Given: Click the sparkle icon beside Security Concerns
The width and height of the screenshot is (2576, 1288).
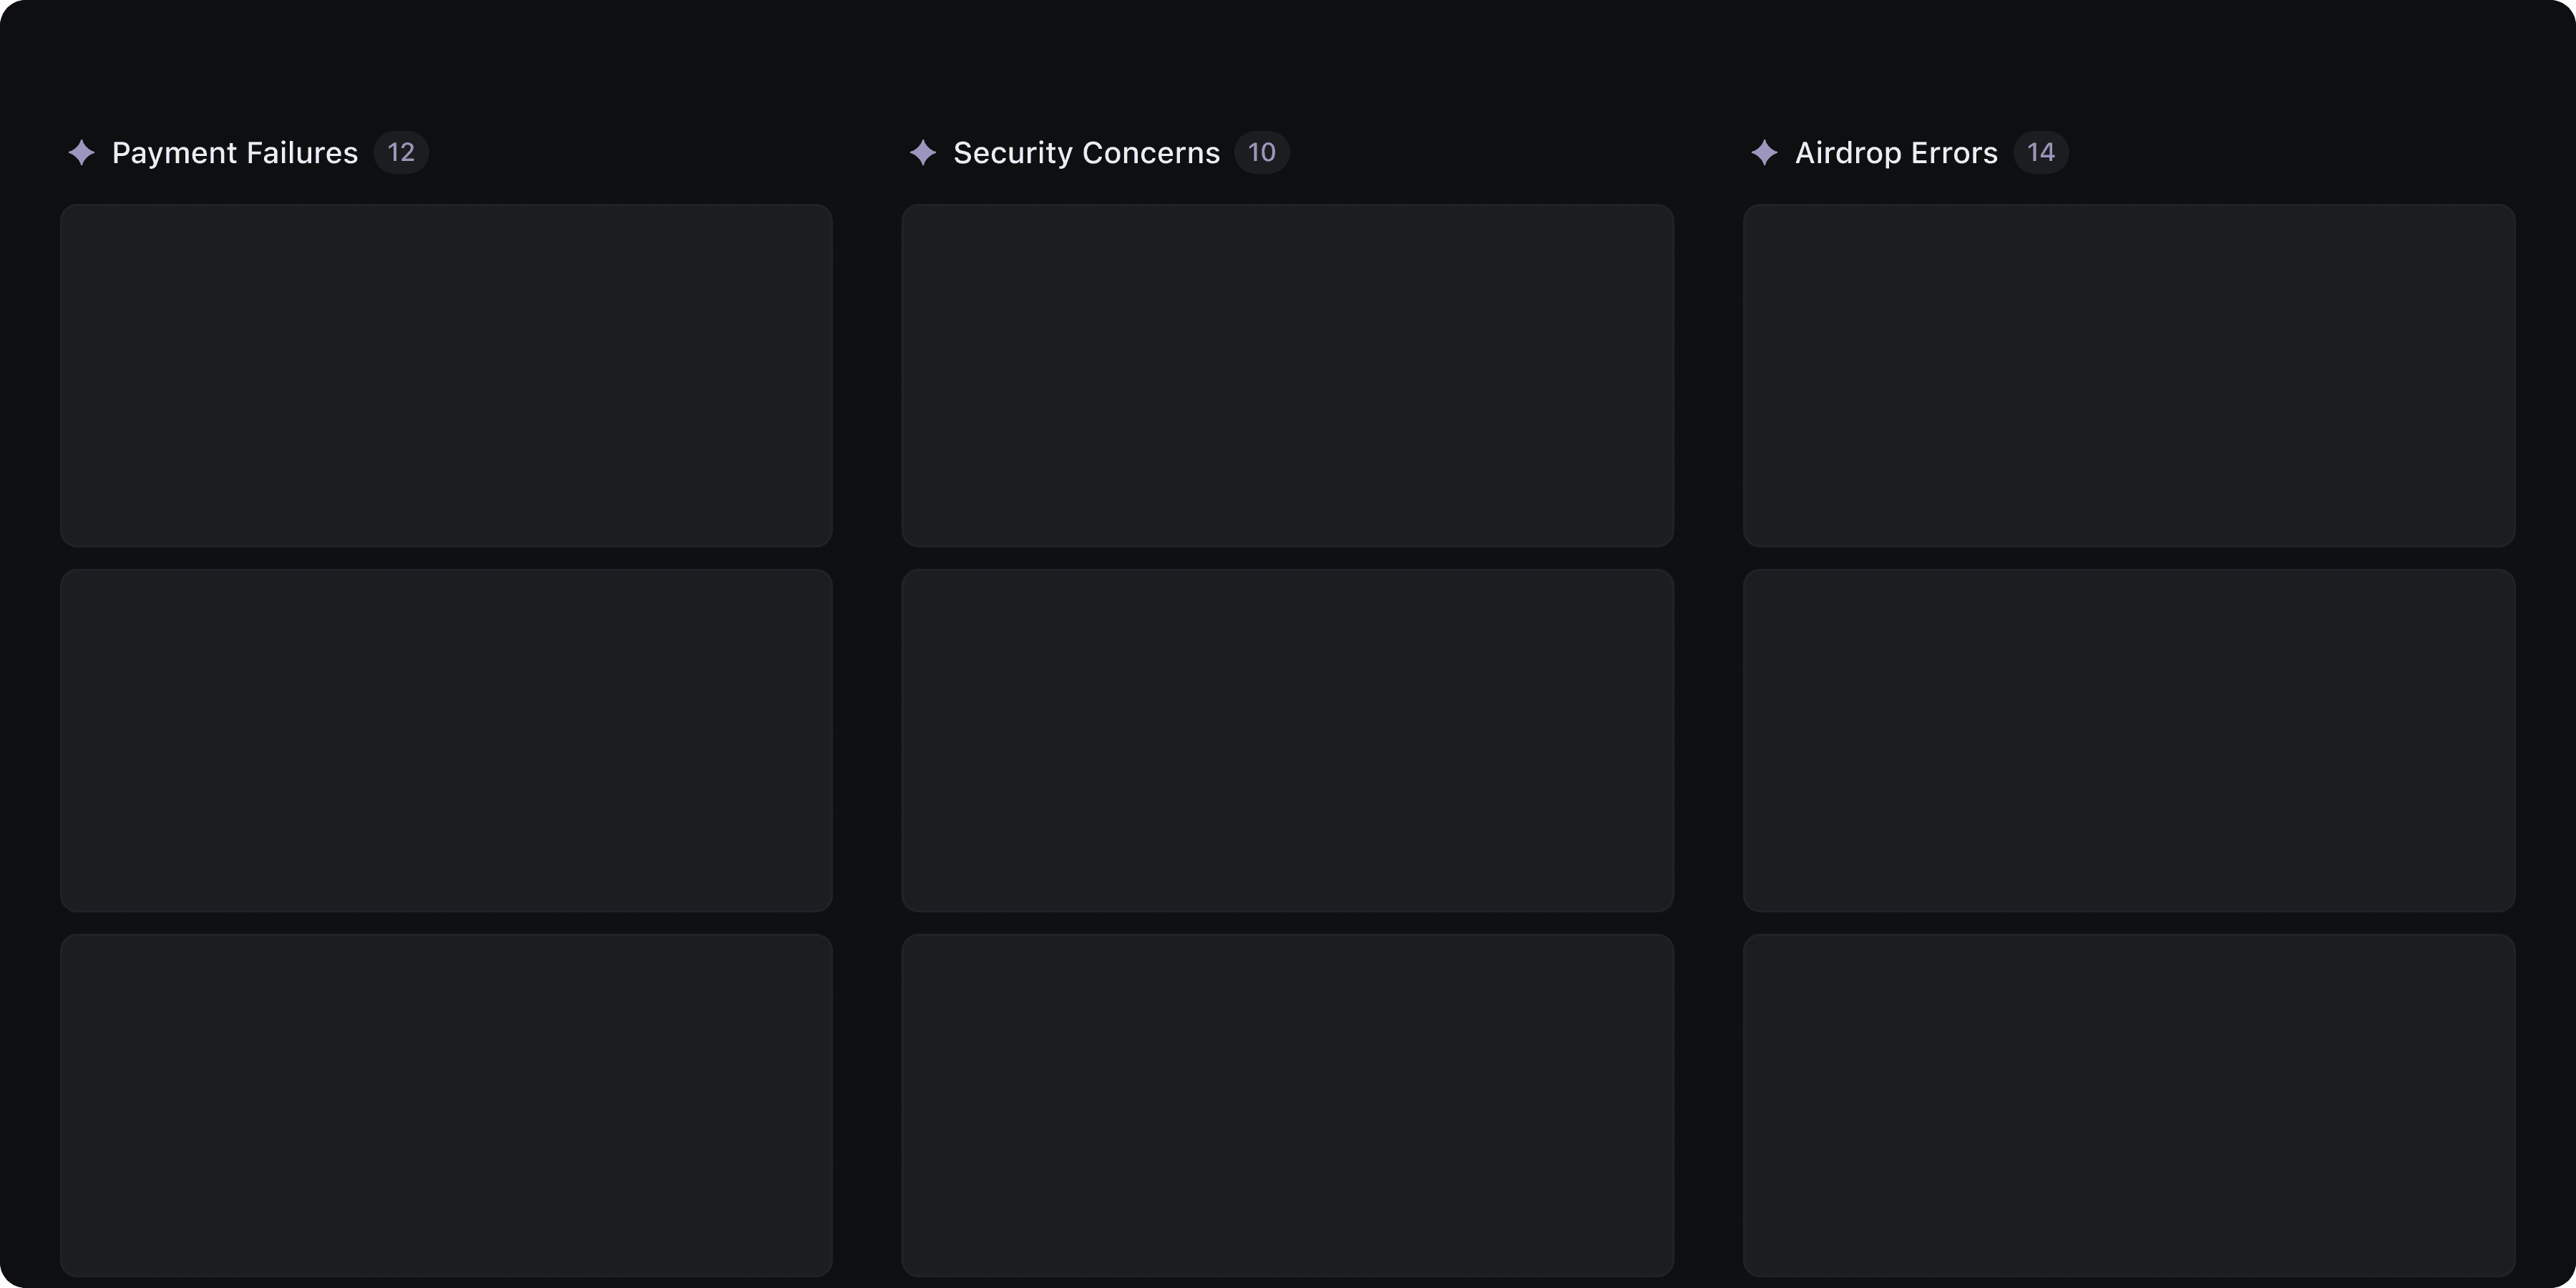Looking at the screenshot, I should click(x=922, y=153).
